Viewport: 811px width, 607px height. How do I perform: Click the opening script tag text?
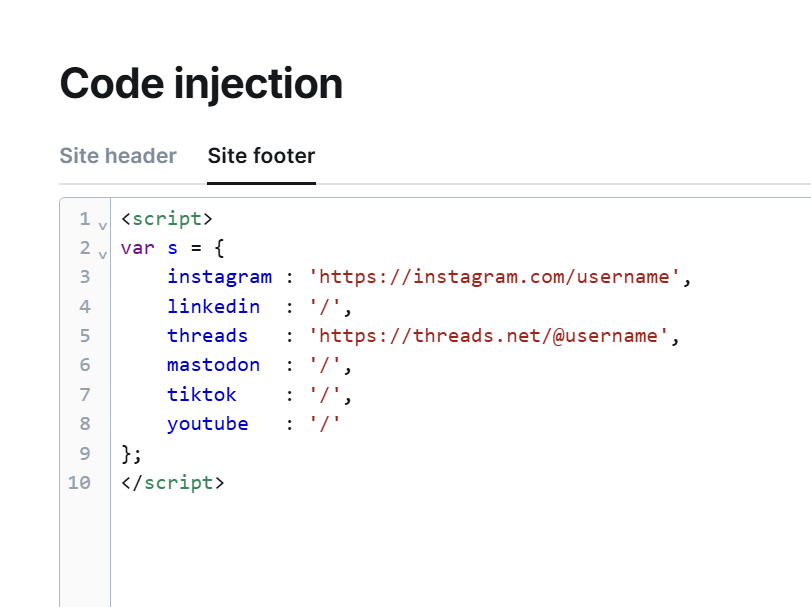[x=167, y=219]
